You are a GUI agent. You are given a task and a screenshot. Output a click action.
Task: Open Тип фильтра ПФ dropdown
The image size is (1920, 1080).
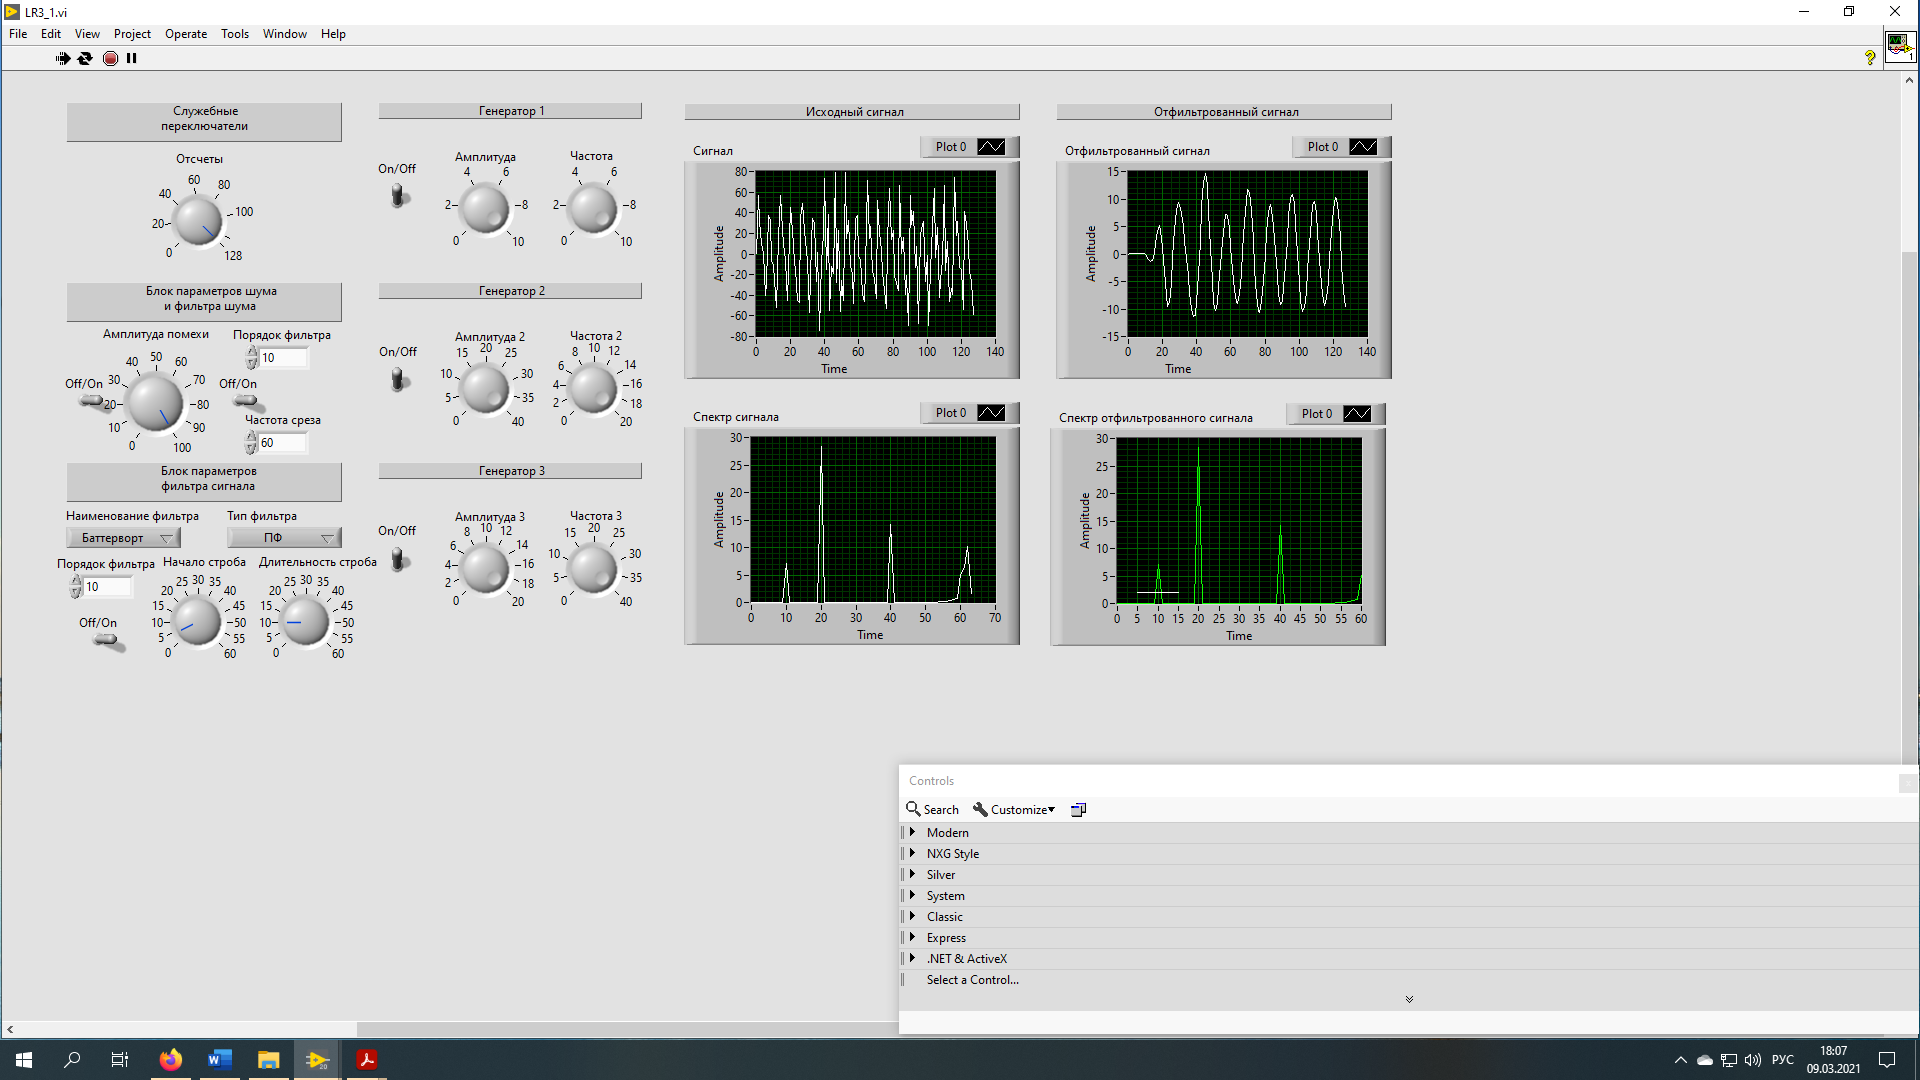[284, 538]
